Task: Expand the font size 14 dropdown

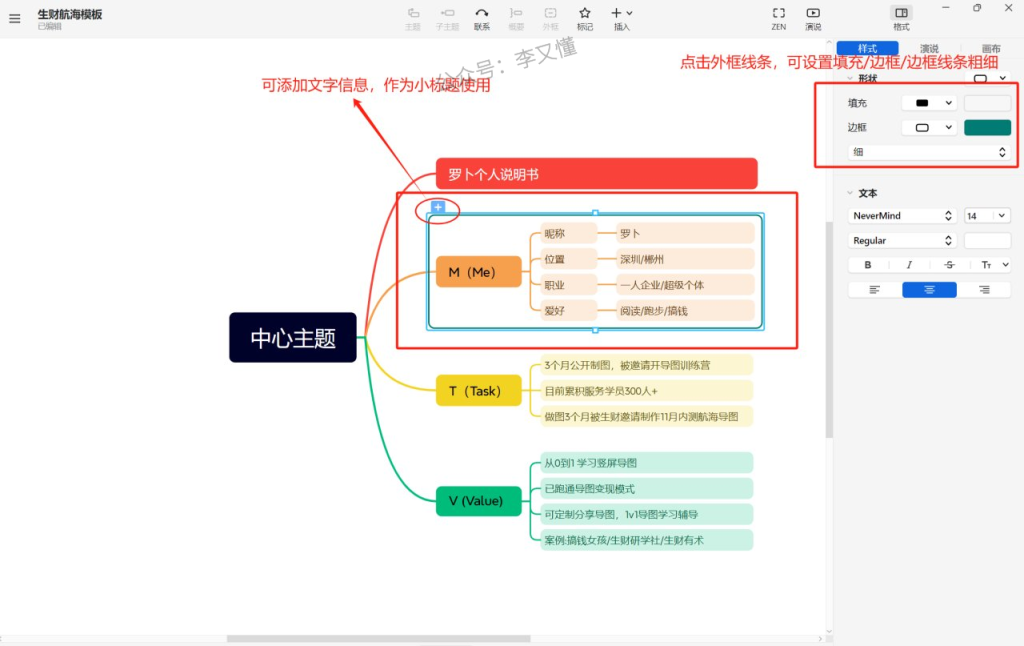Action: coord(986,216)
